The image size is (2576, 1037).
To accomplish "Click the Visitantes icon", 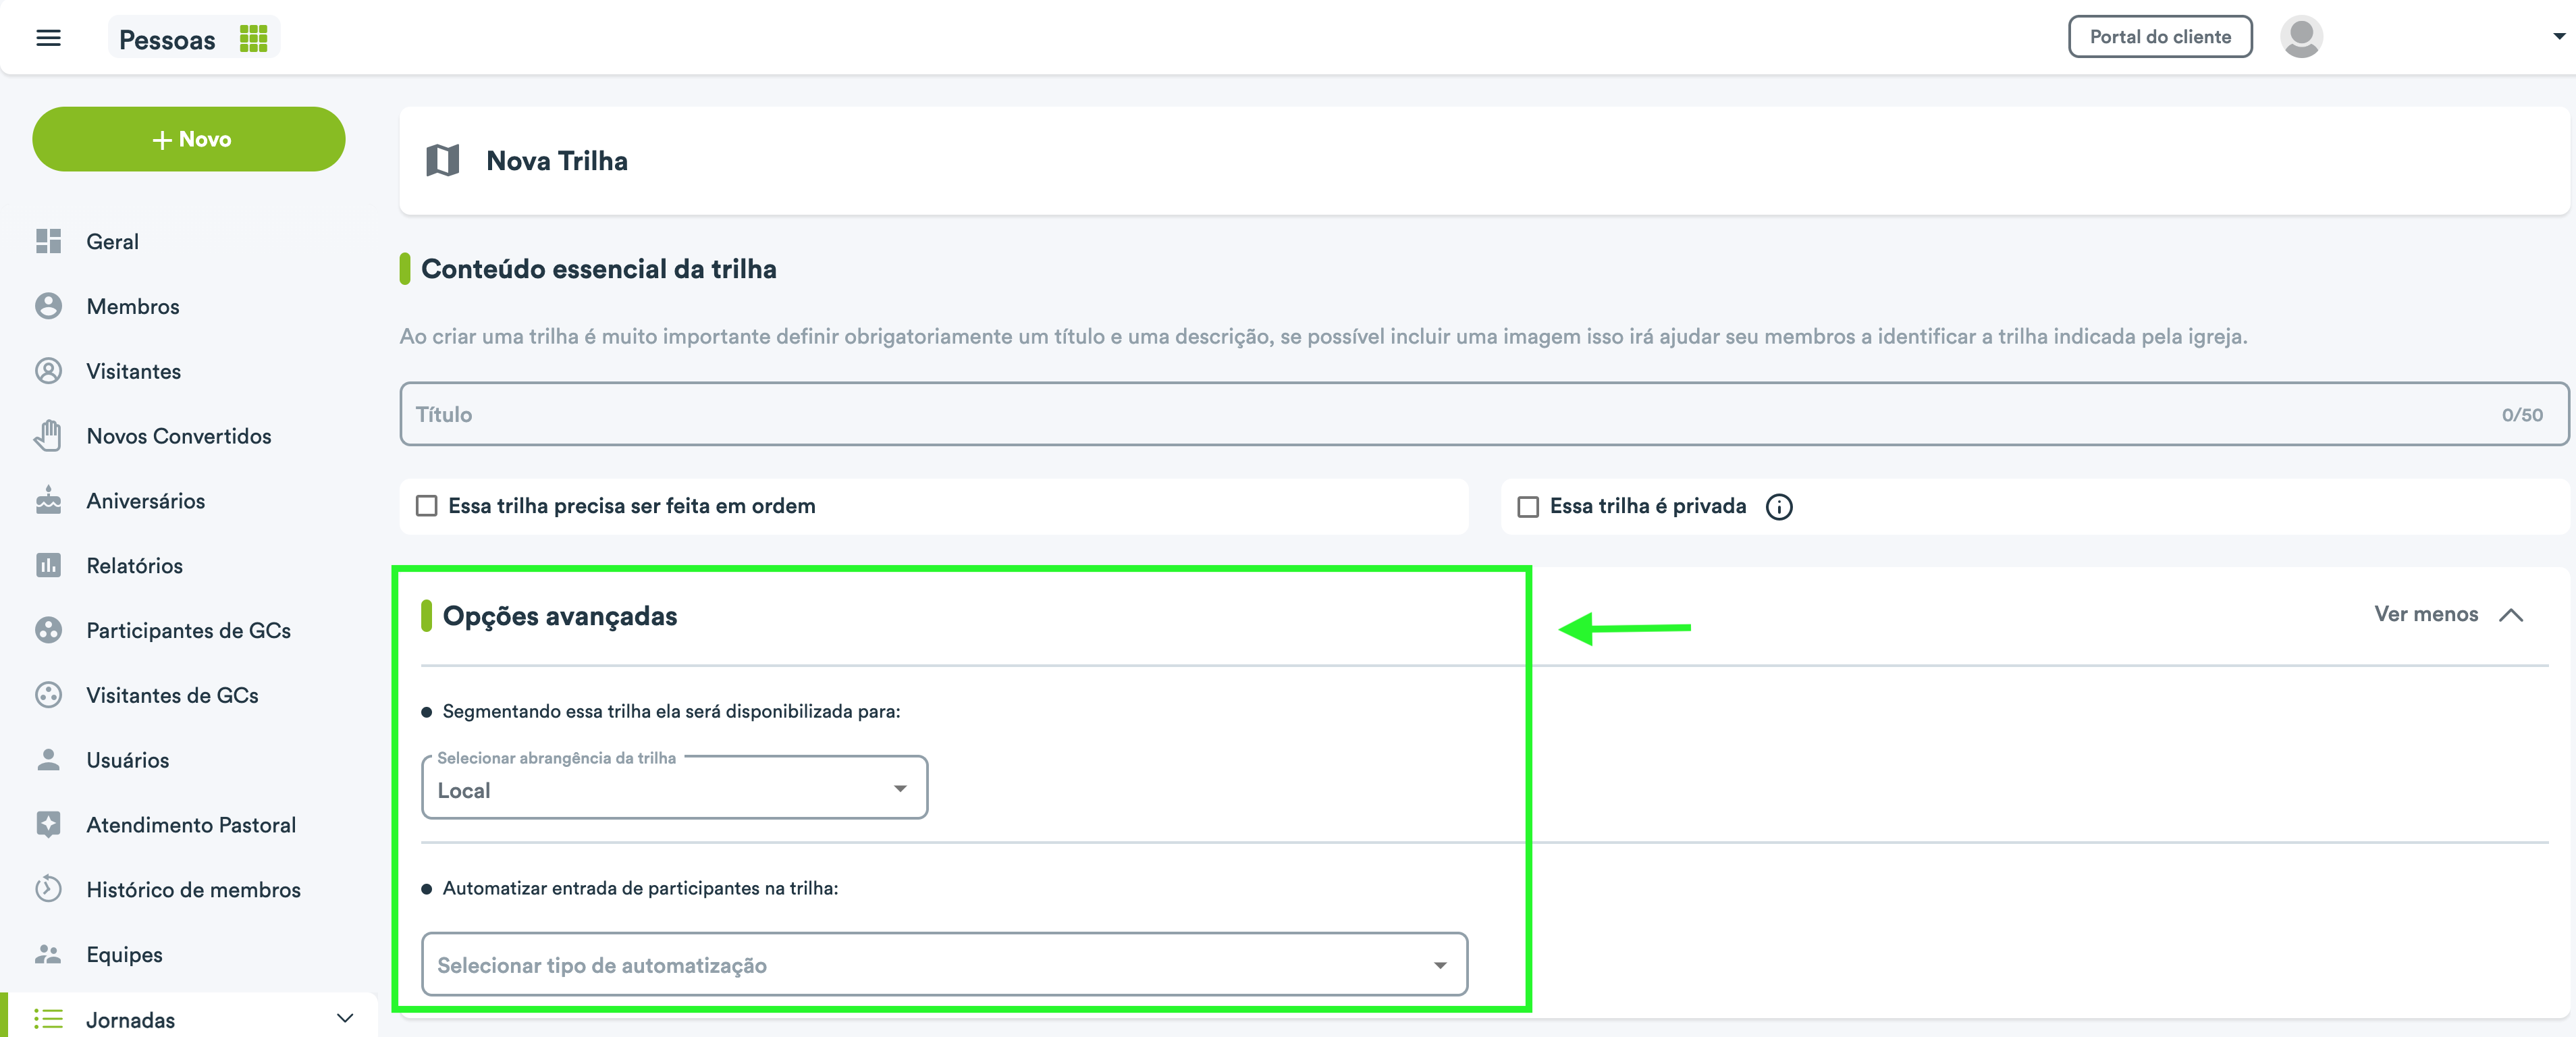I will 48,371.
